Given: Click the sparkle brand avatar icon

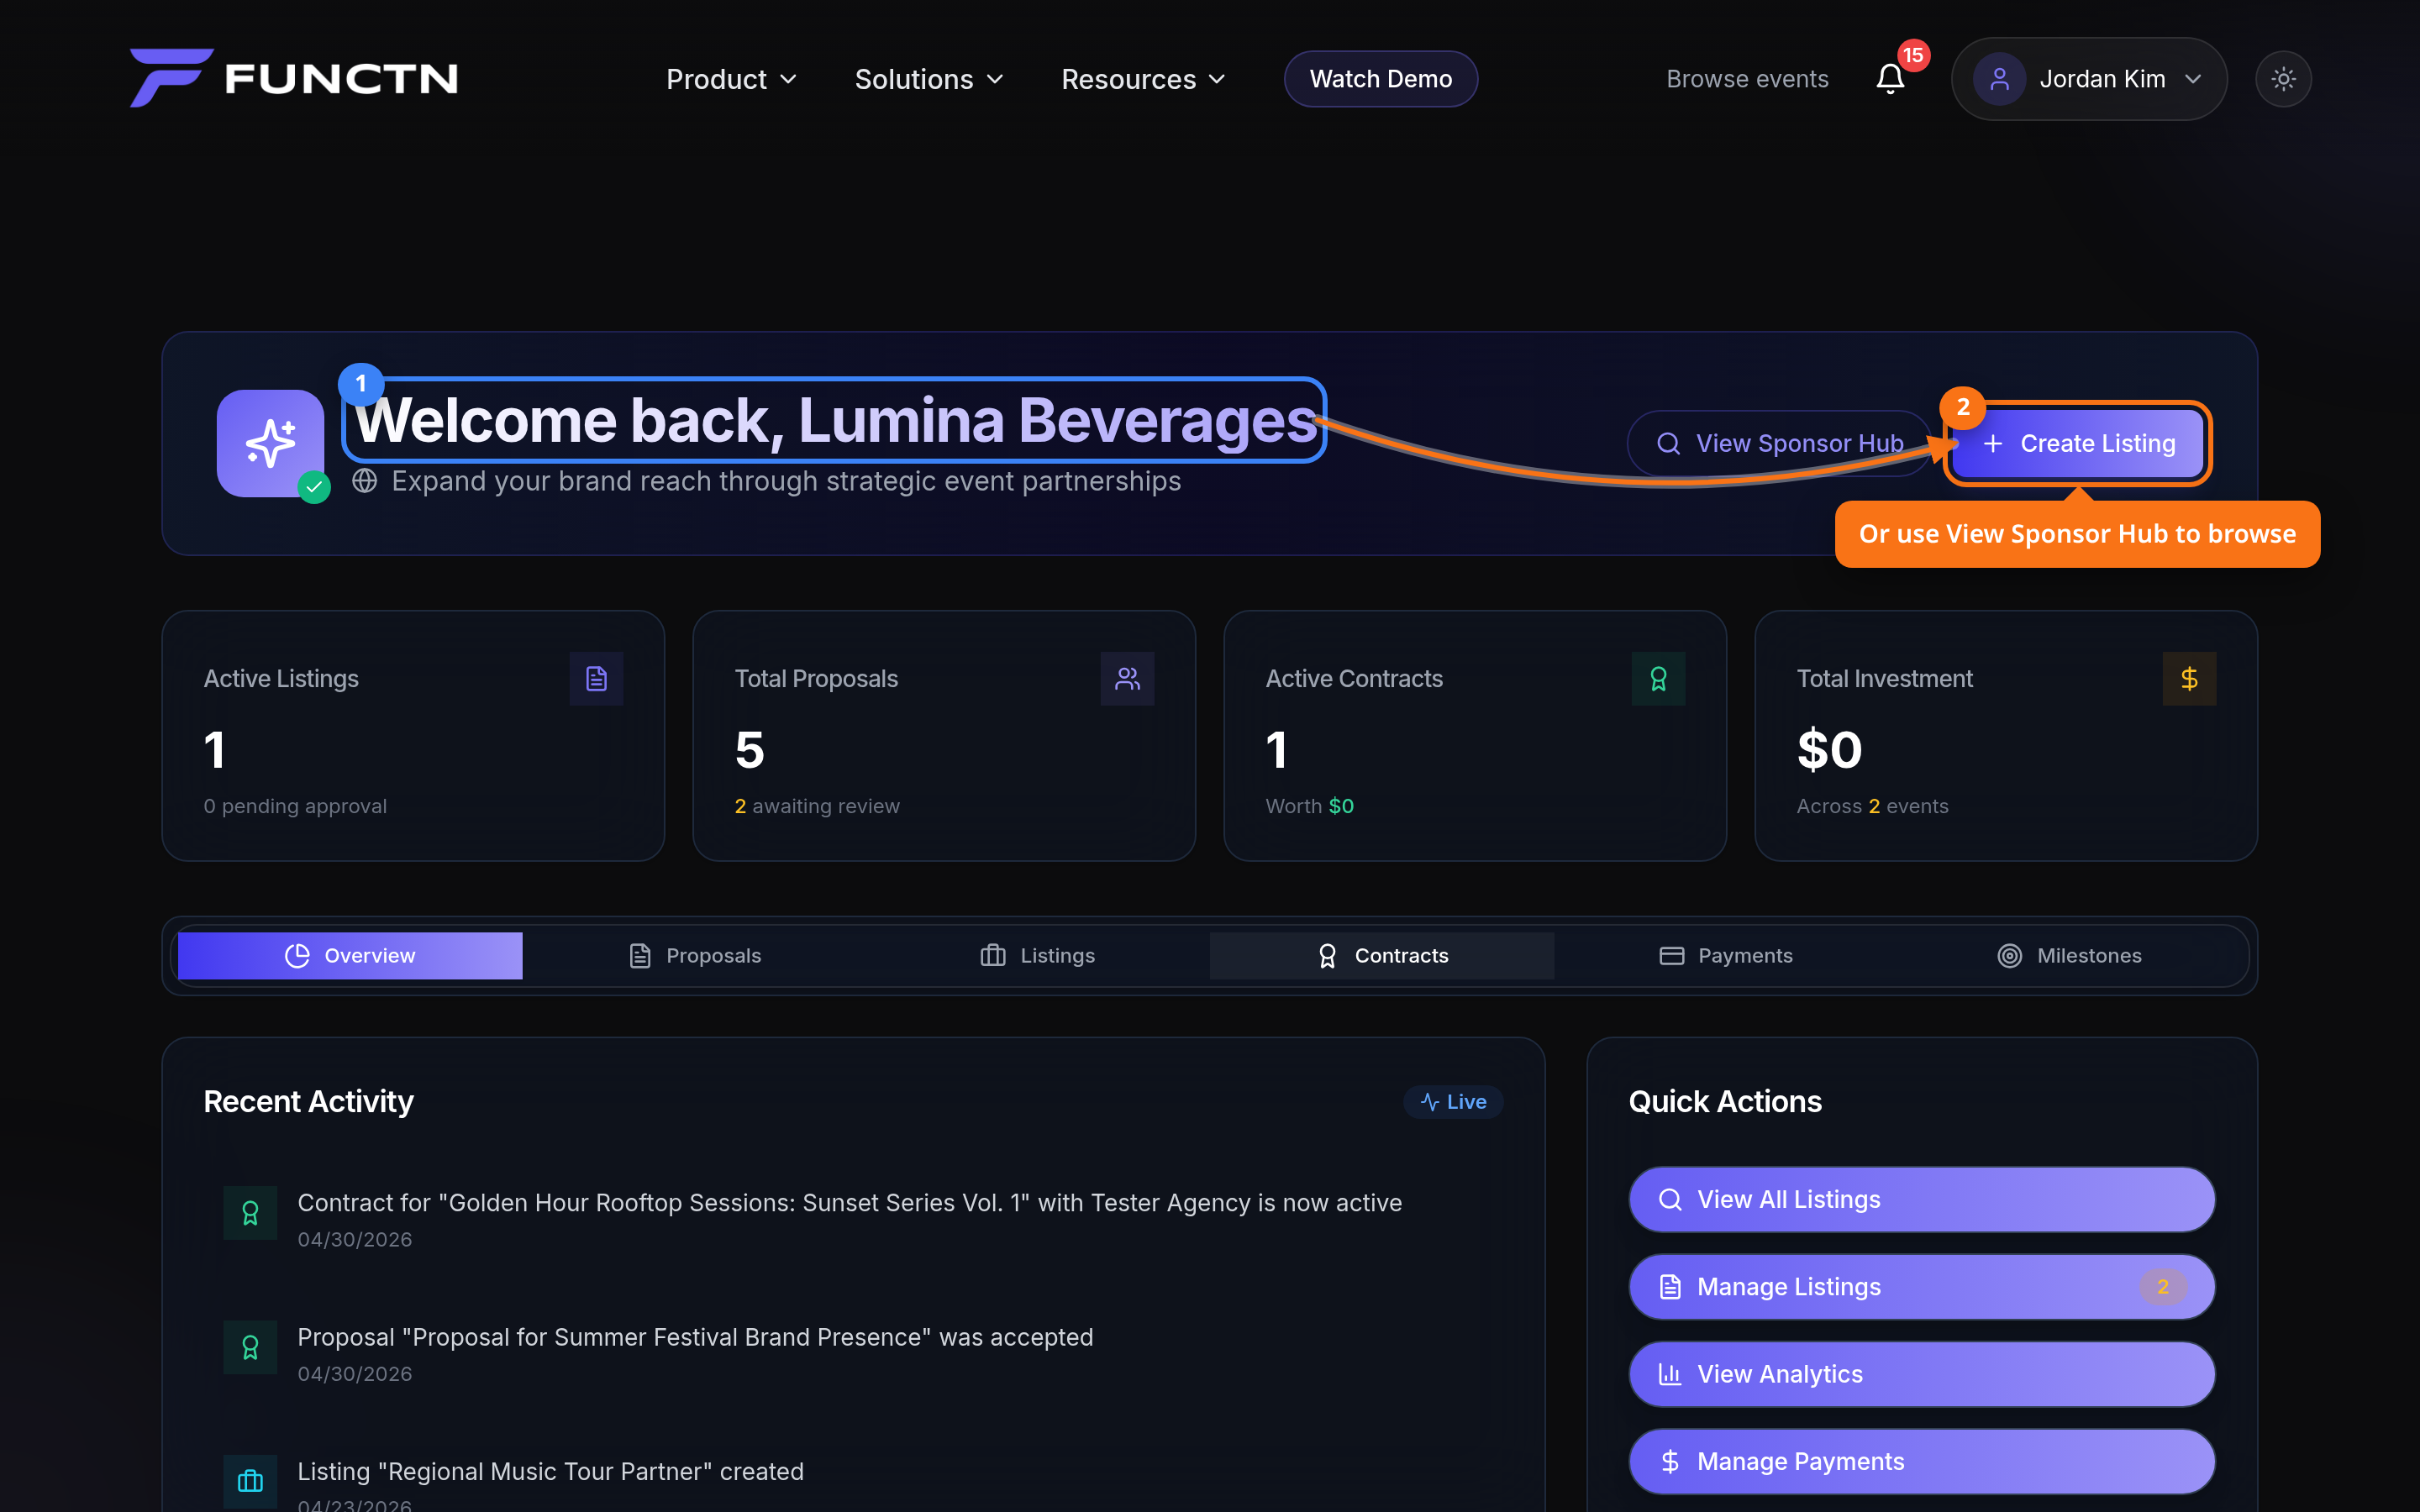Looking at the screenshot, I should [x=270, y=443].
